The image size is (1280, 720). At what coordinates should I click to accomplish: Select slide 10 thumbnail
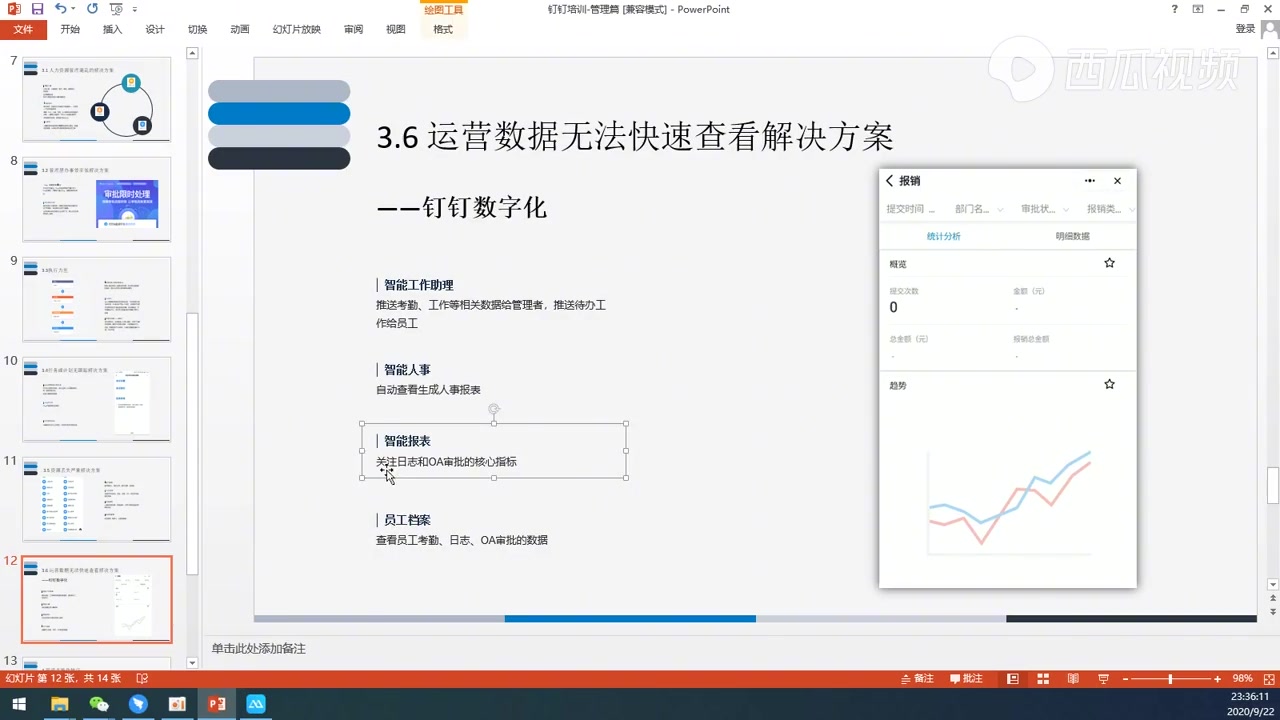tap(97, 399)
